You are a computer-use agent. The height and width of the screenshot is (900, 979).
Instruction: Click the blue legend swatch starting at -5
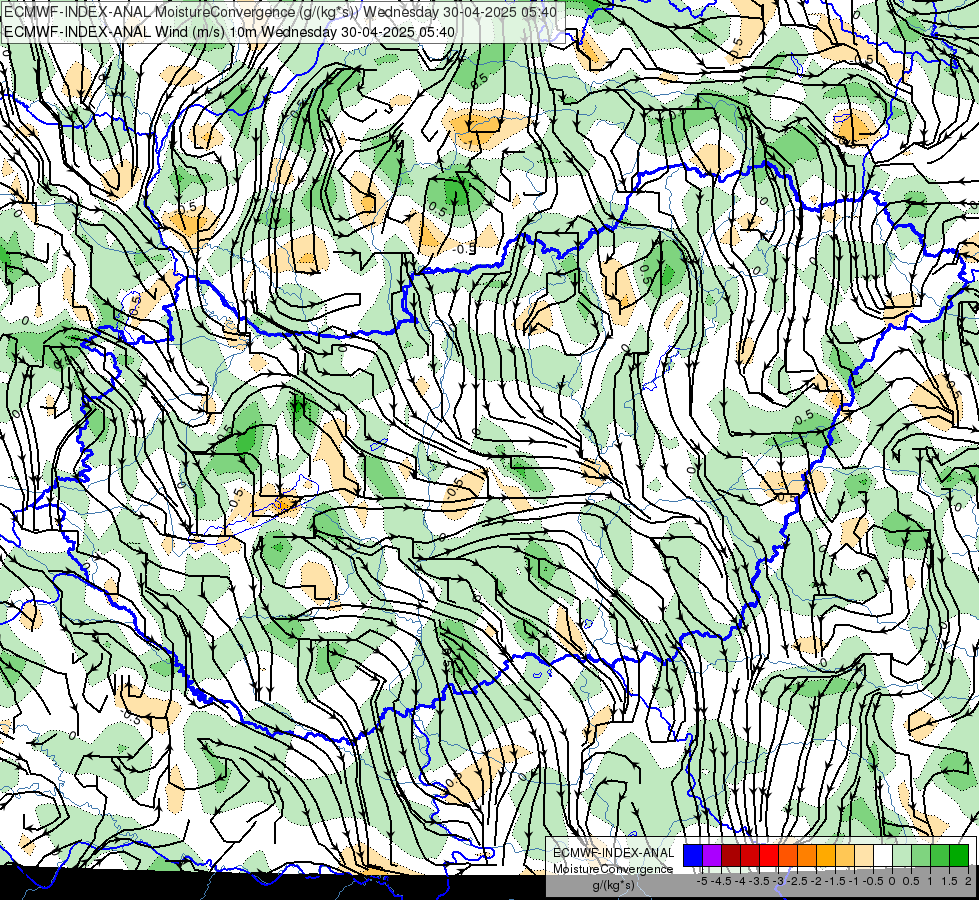coord(693,855)
